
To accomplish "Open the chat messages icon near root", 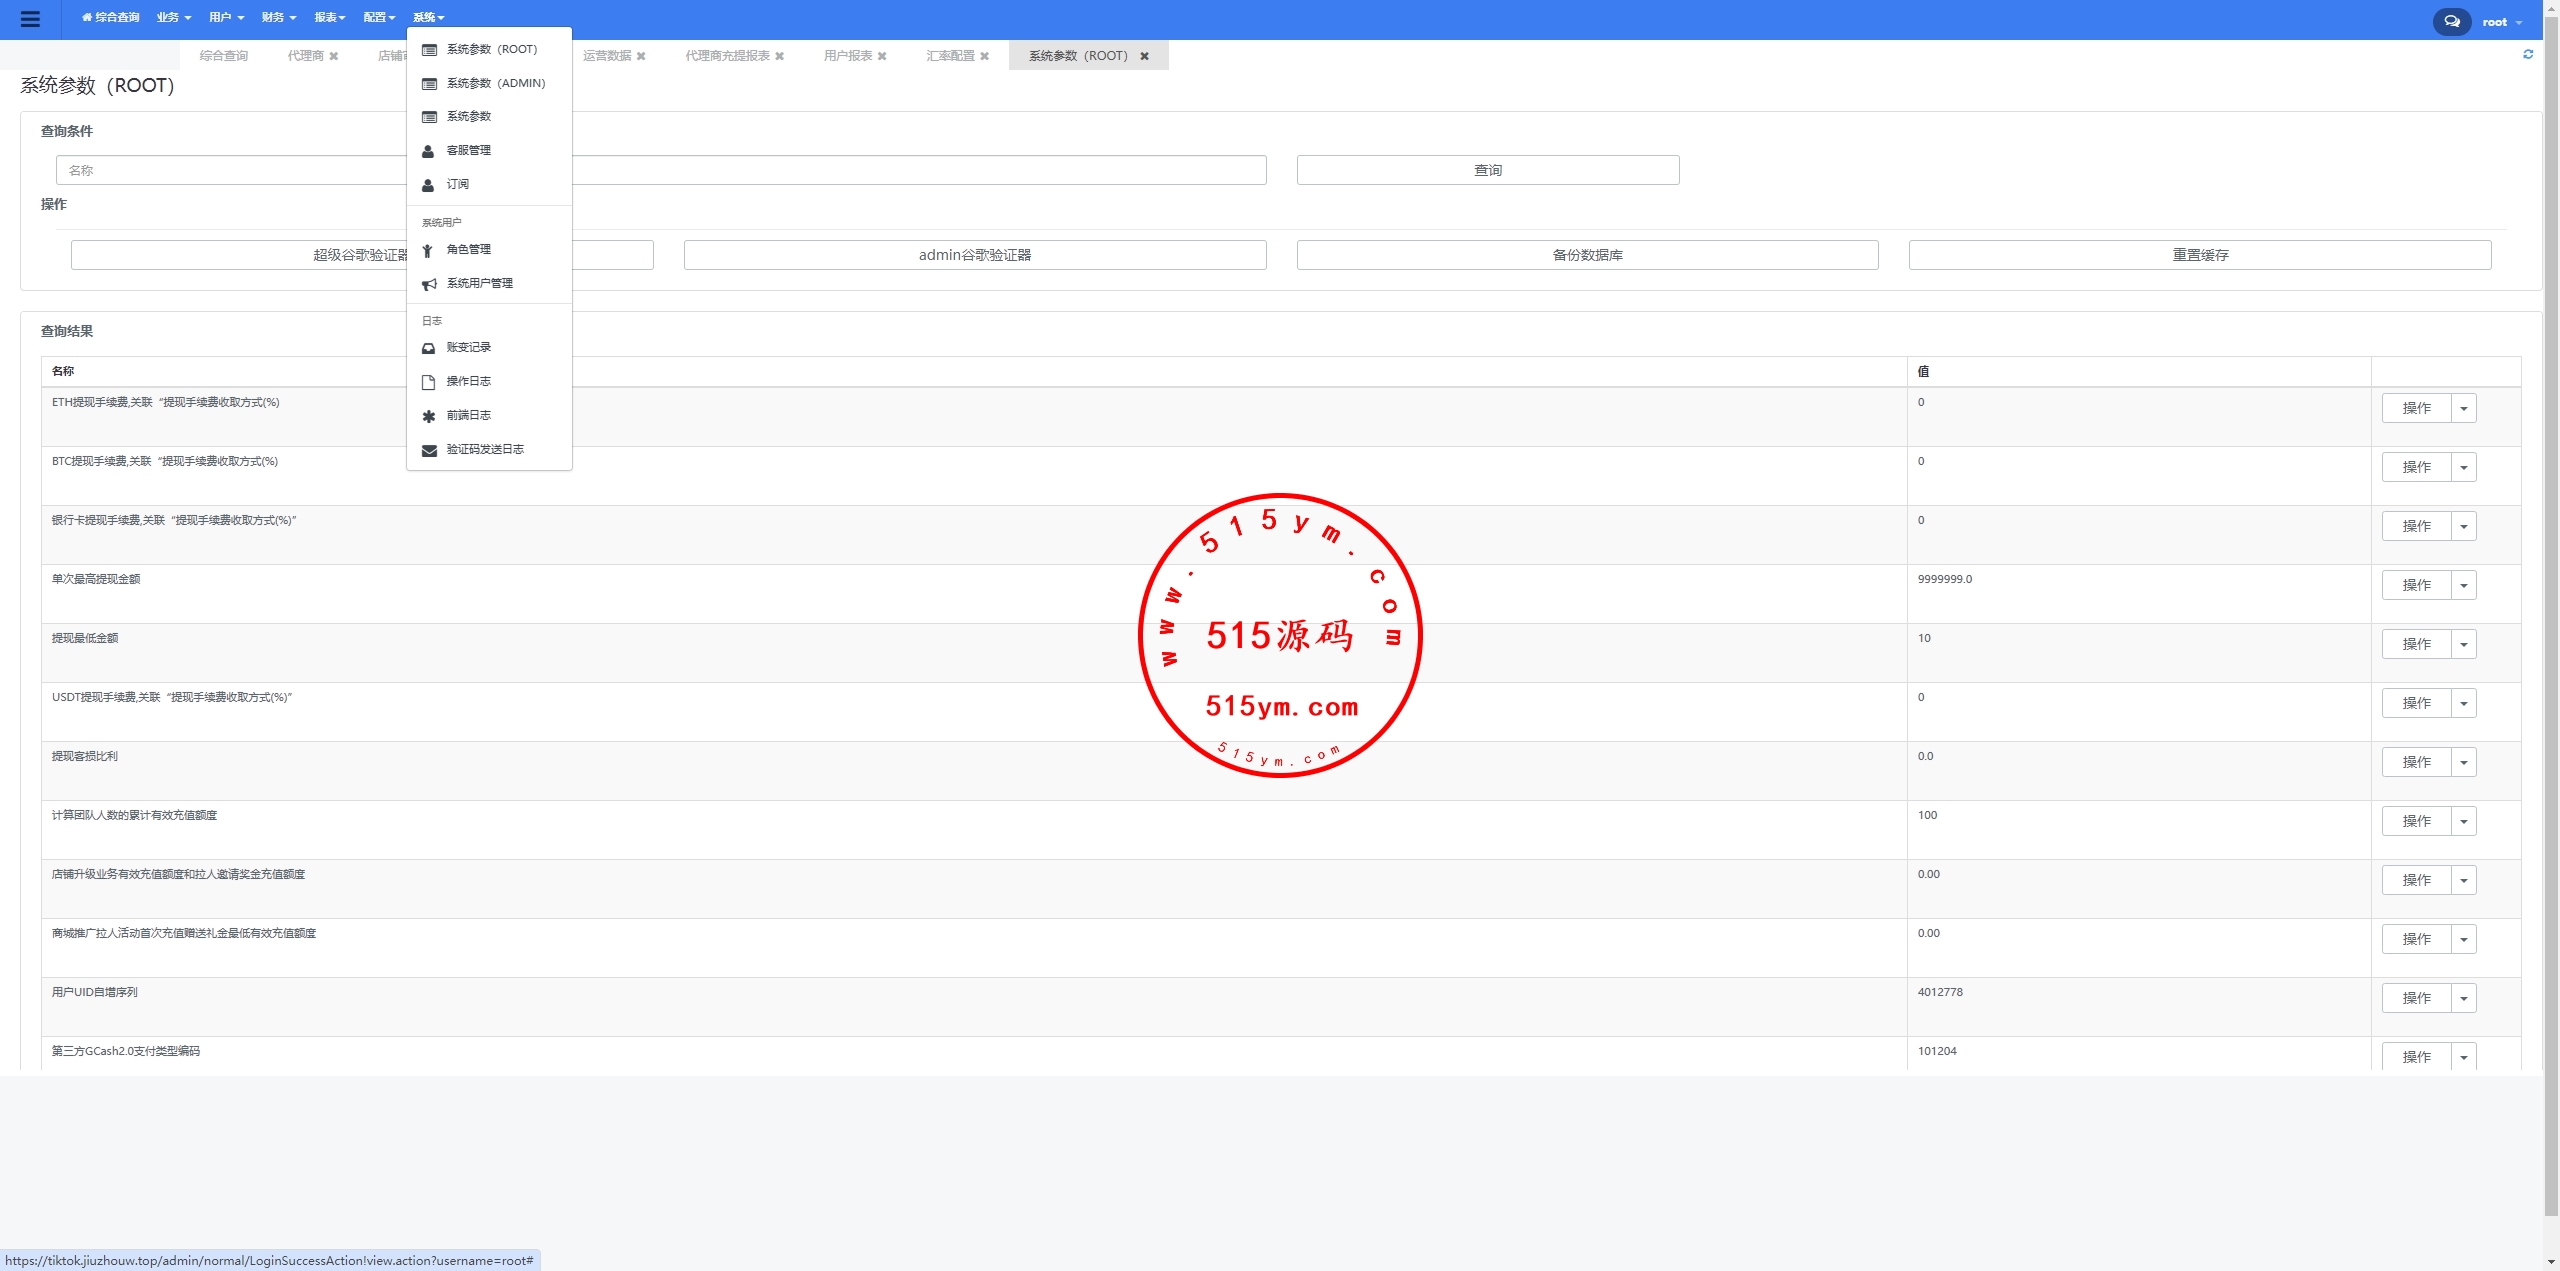I will 2451,21.
